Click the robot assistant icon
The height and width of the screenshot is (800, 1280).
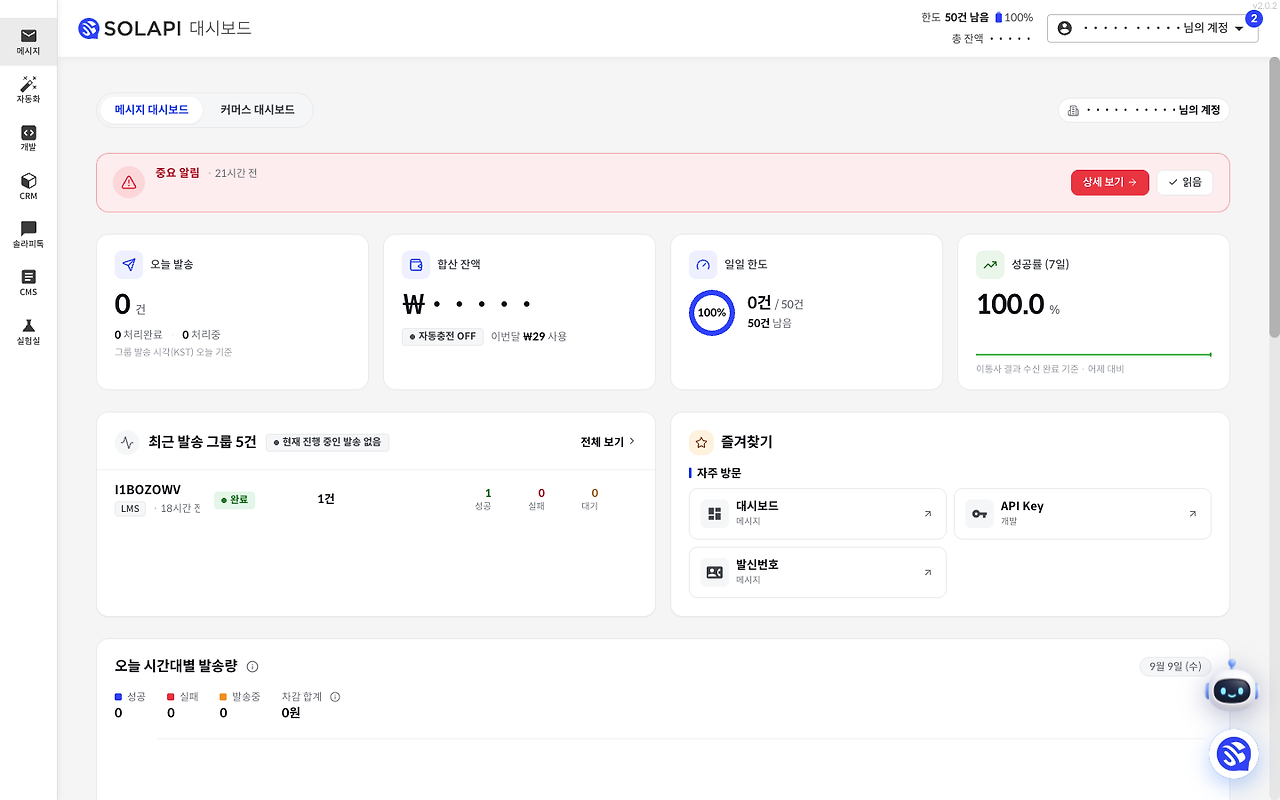coord(1232,688)
